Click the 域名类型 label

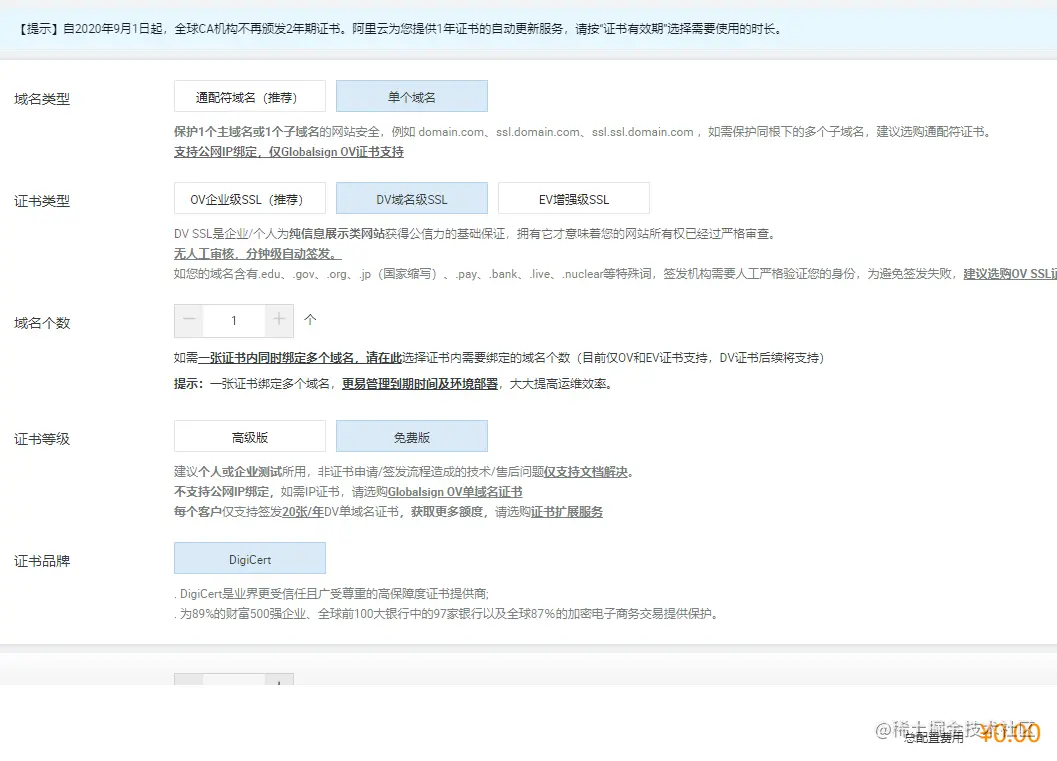pyautogui.click(x=42, y=99)
